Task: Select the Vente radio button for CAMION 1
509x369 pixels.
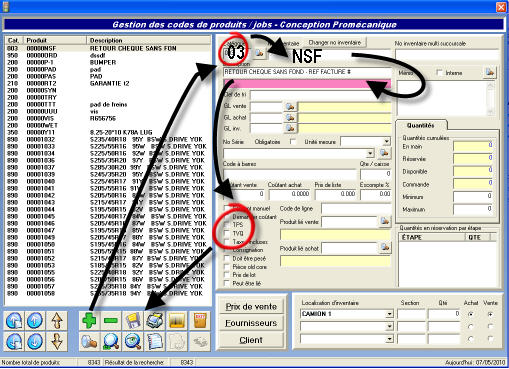Action: point(490,314)
